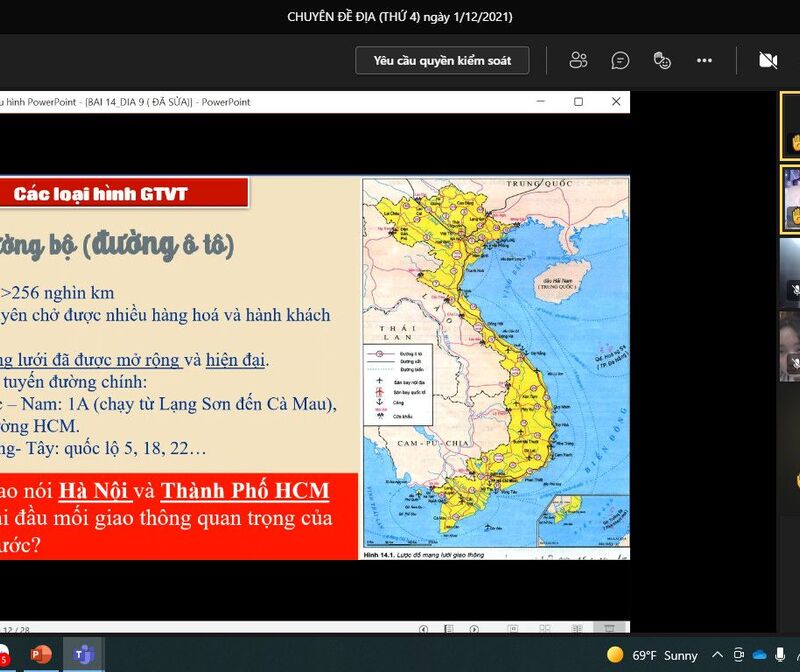Switch to Normal view in PowerPoint

pyautogui.click(x=512, y=629)
